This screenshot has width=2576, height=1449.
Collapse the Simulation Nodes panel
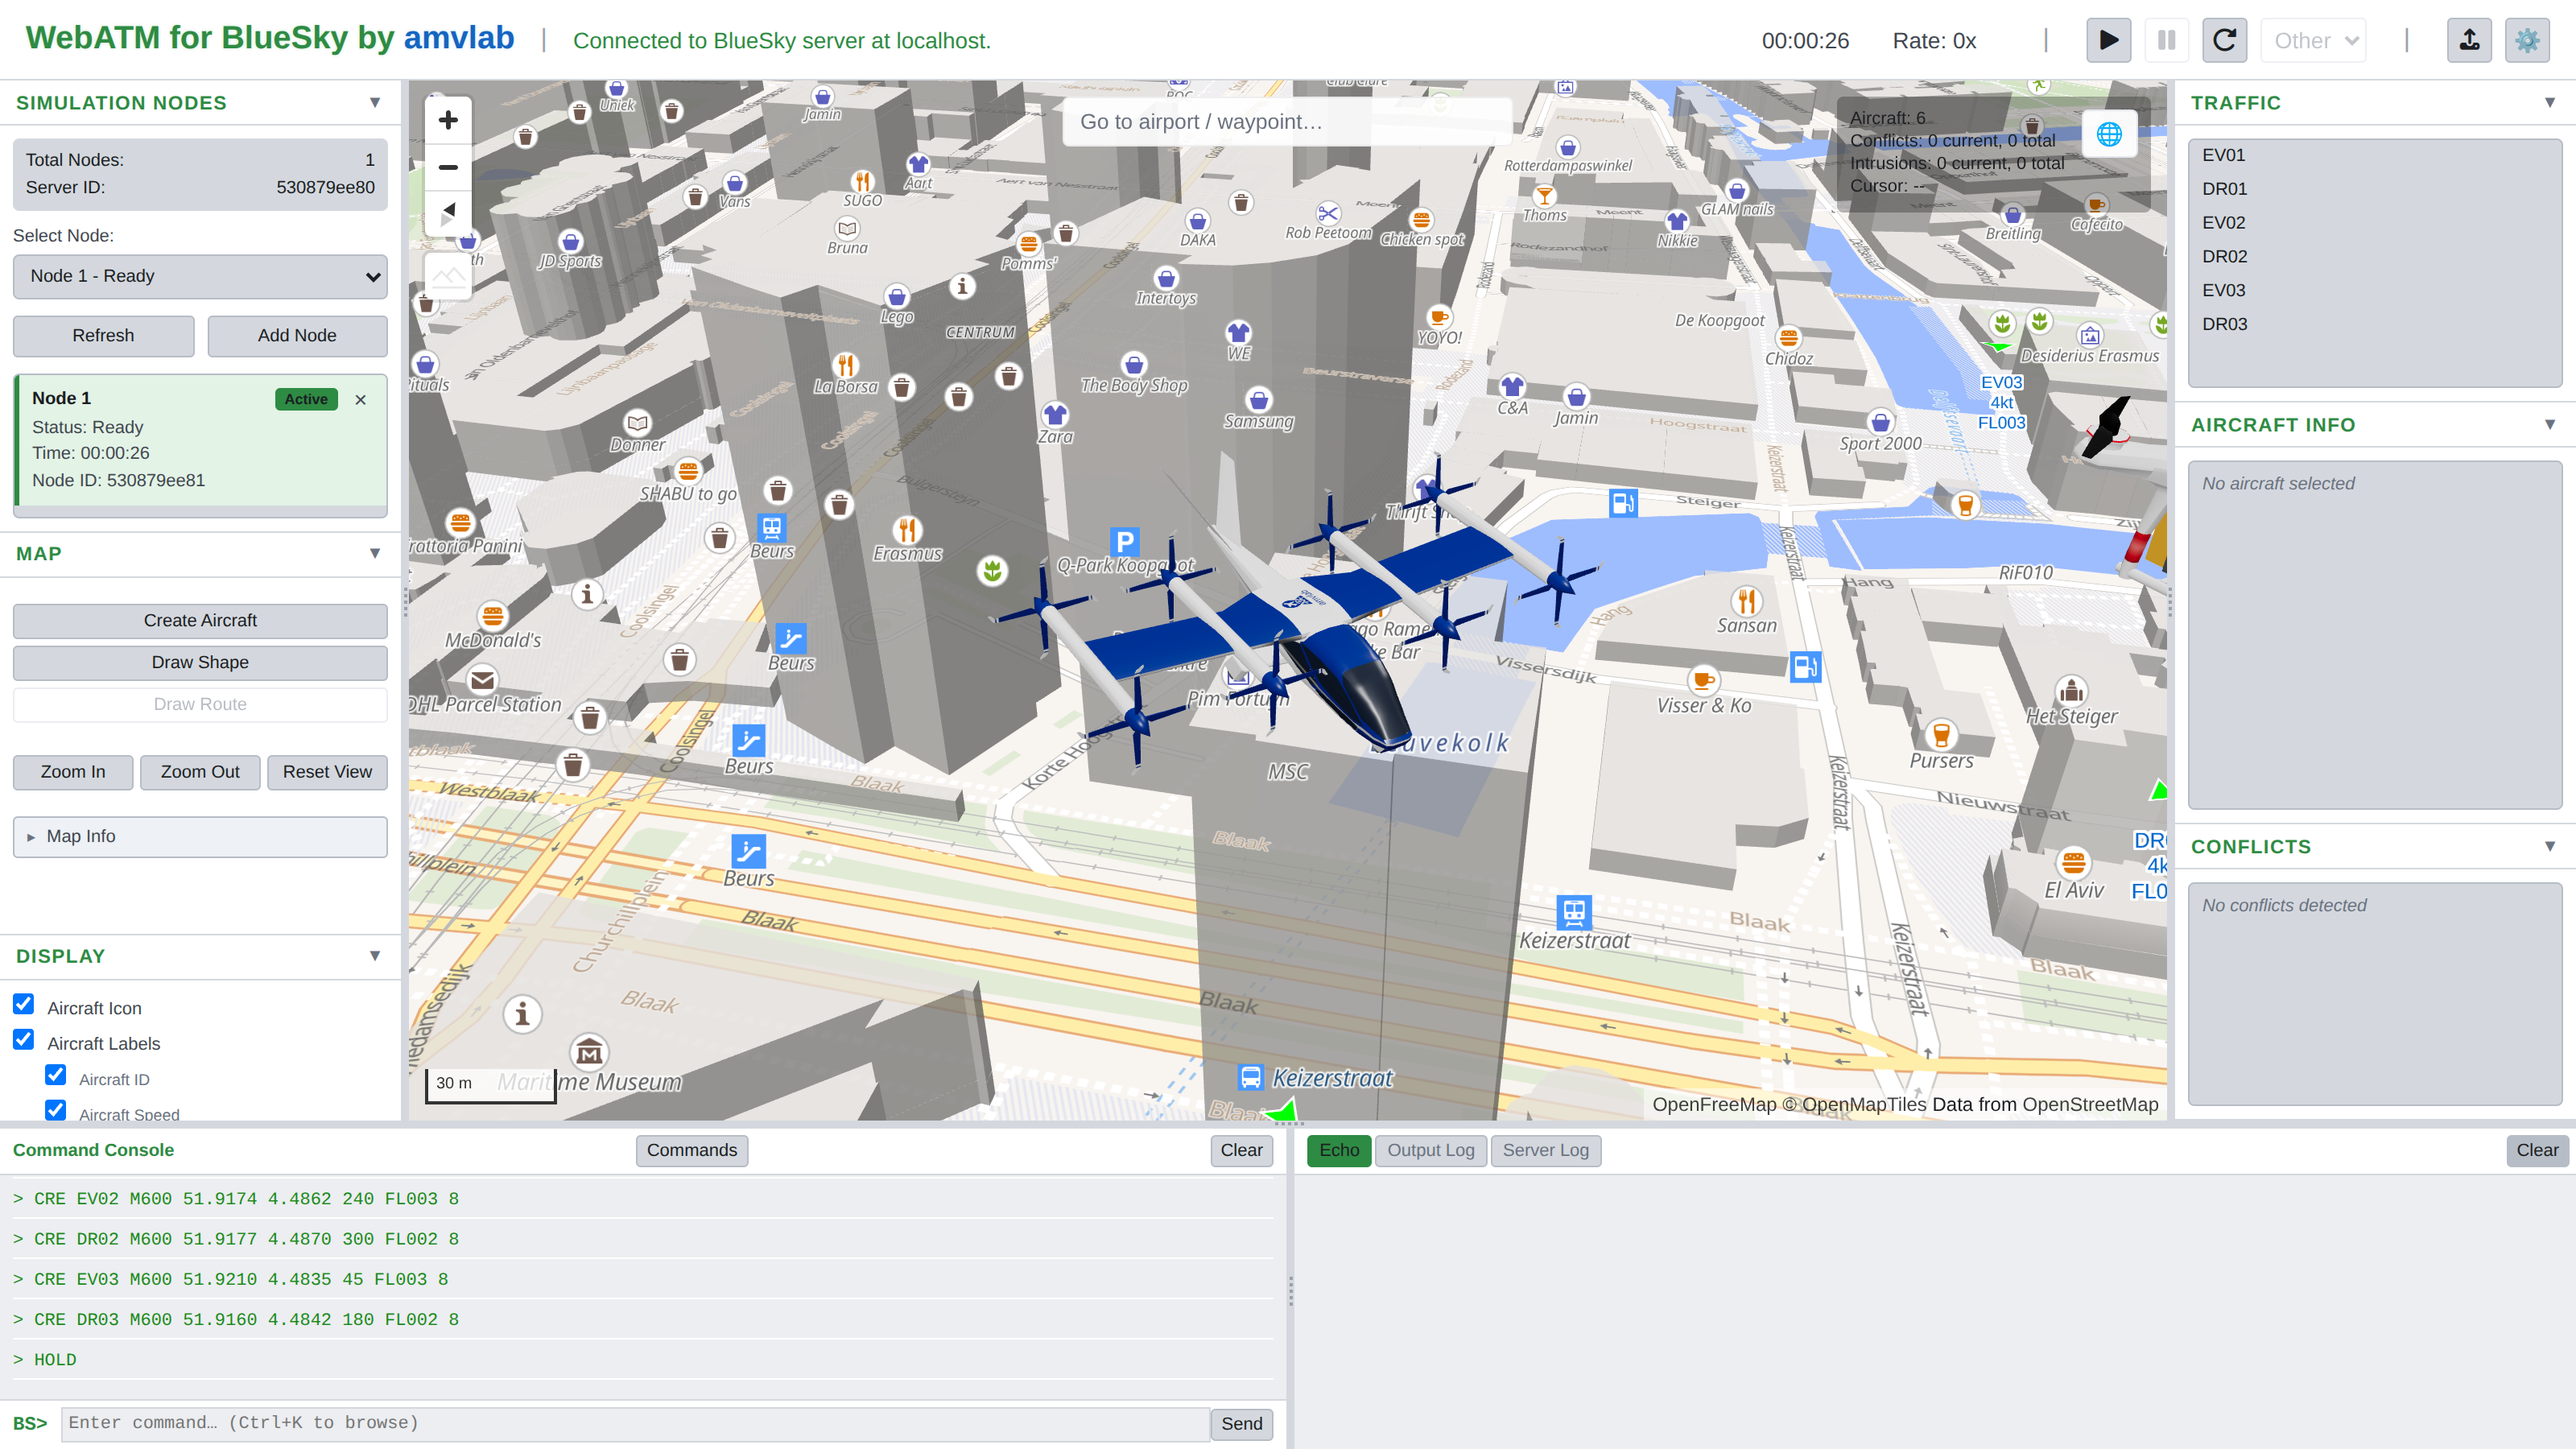[374, 102]
